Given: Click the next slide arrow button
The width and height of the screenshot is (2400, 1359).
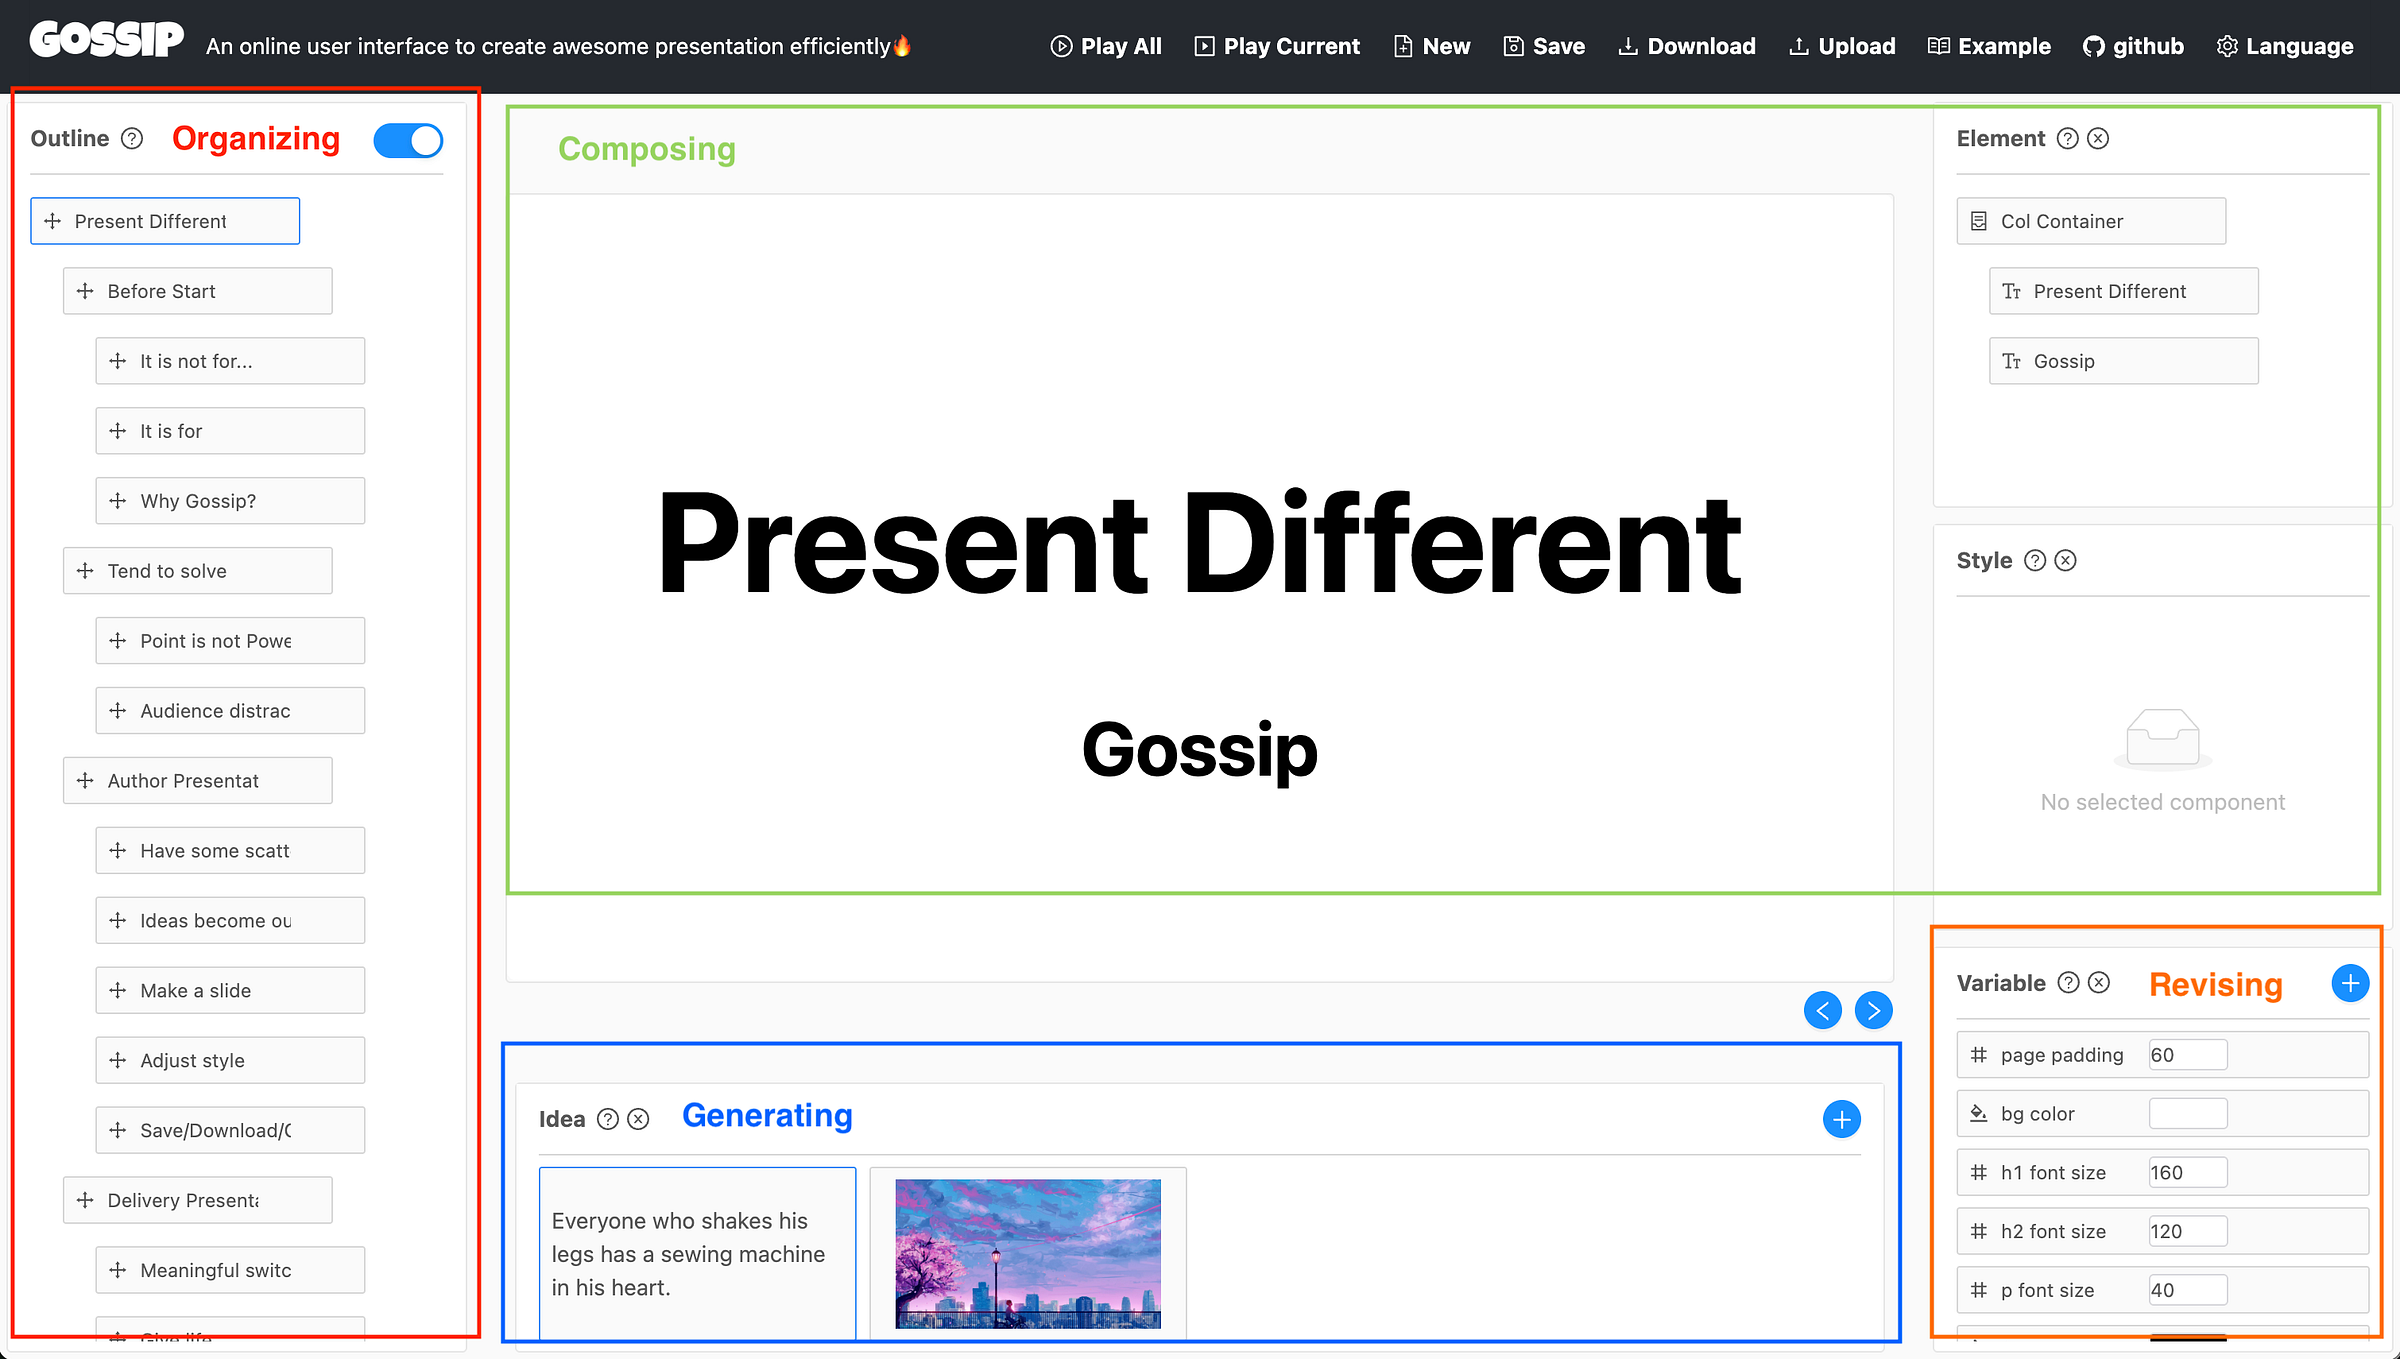Looking at the screenshot, I should [1873, 1010].
